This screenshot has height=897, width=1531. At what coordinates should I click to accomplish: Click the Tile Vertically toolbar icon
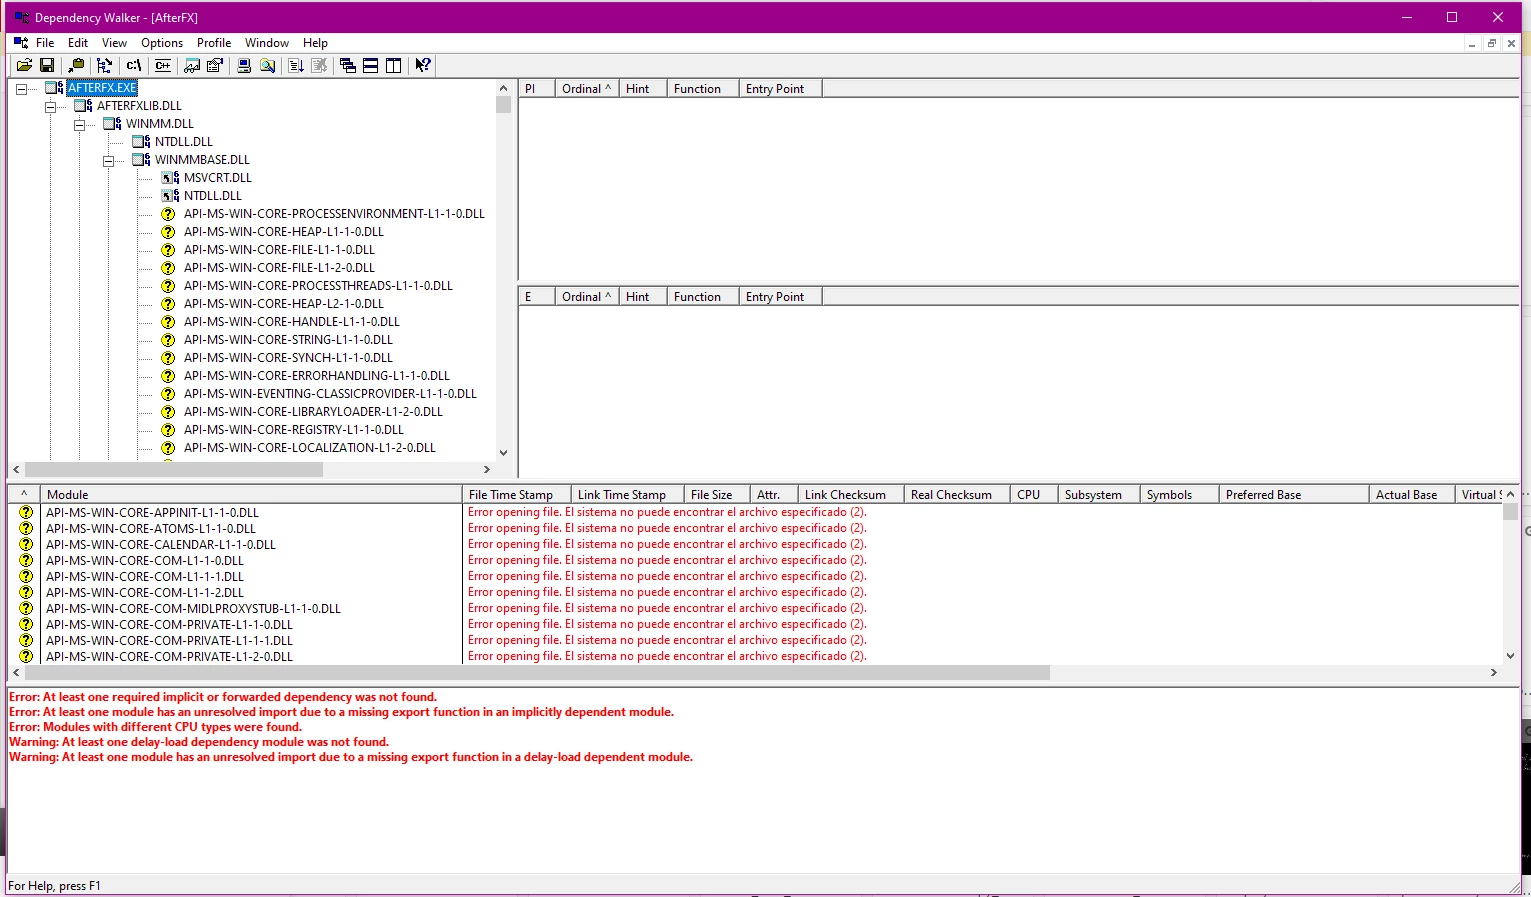coord(394,65)
